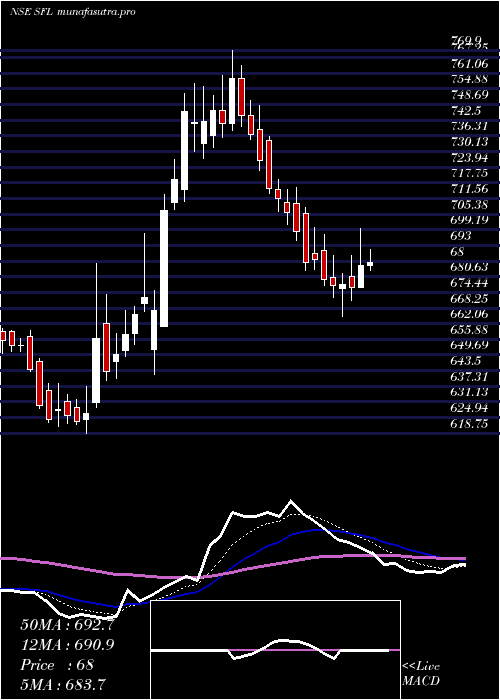Select the 631.13 price axis label
500x700 pixels.
point(469,392)
